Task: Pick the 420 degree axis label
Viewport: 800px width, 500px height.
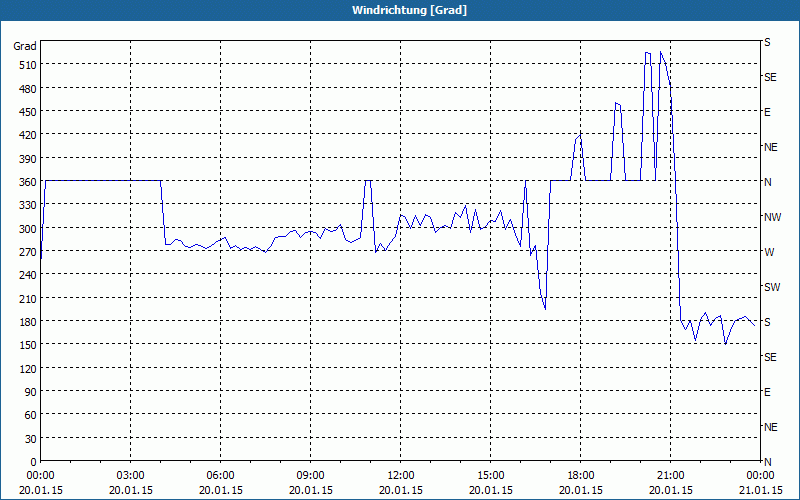Action: 29,135
